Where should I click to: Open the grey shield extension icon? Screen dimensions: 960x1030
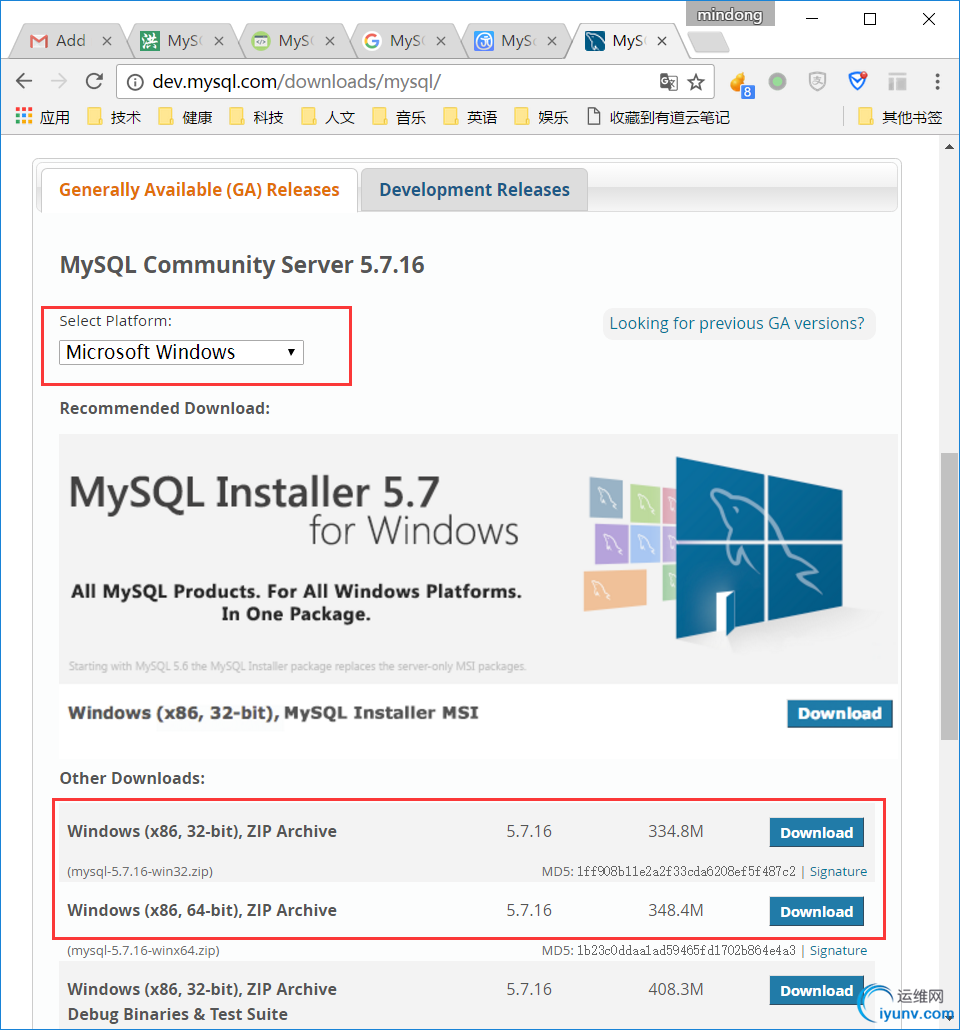817,82
